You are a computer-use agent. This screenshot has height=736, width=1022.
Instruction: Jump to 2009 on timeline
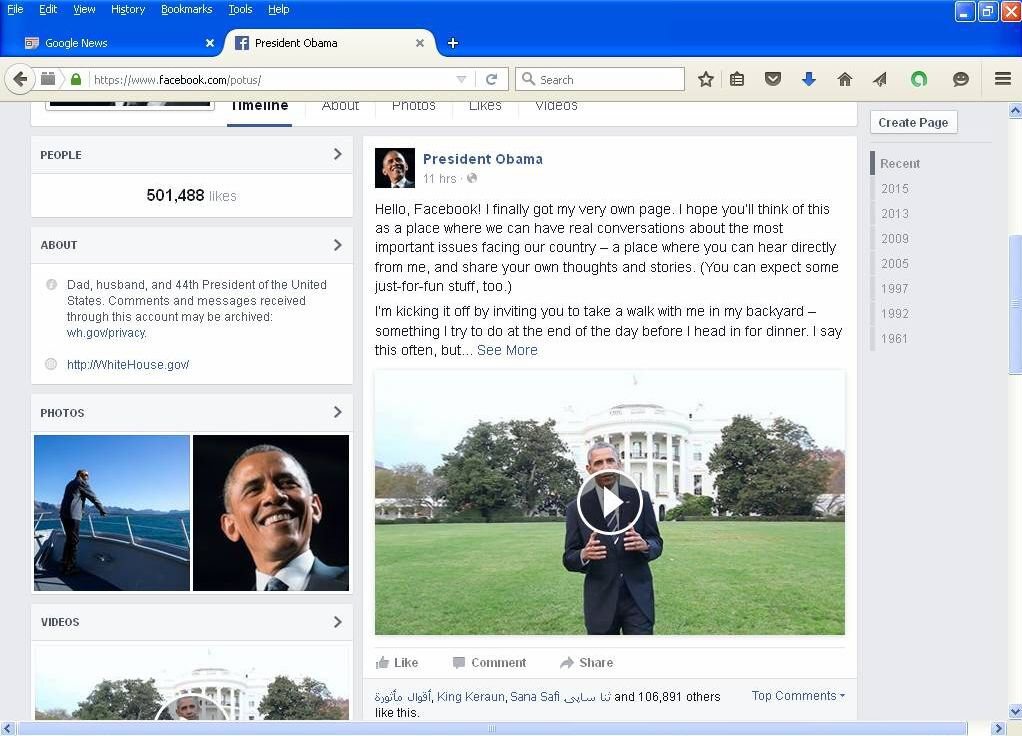coord(894,239)
